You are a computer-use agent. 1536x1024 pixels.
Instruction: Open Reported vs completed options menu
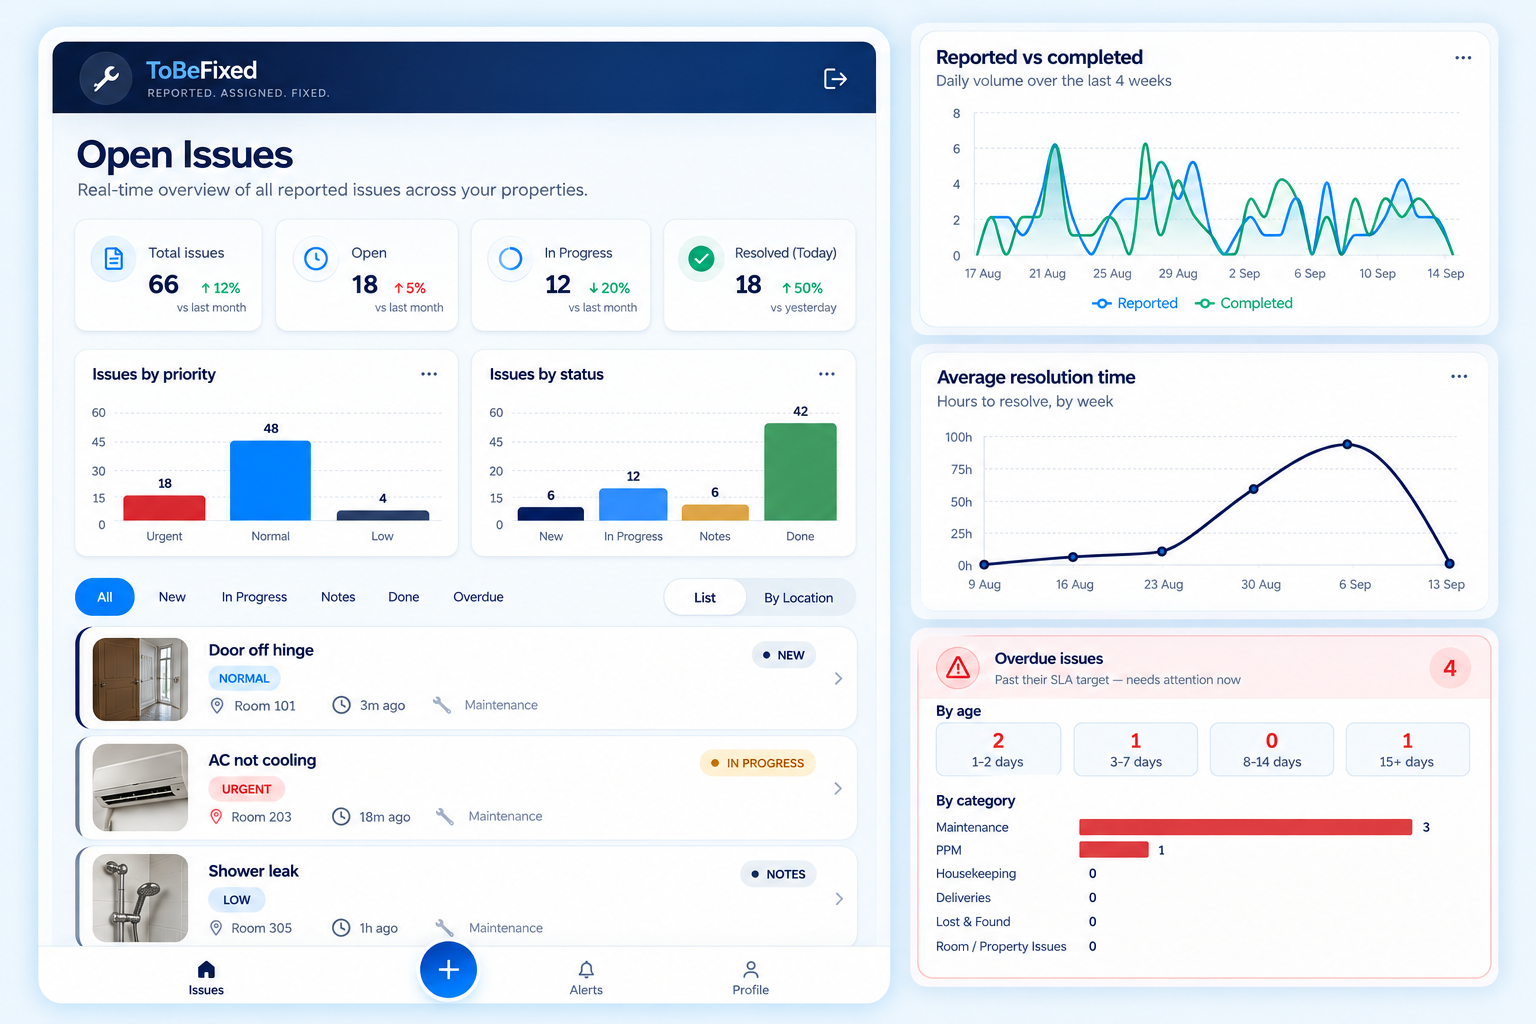(x=1463, y=58)
